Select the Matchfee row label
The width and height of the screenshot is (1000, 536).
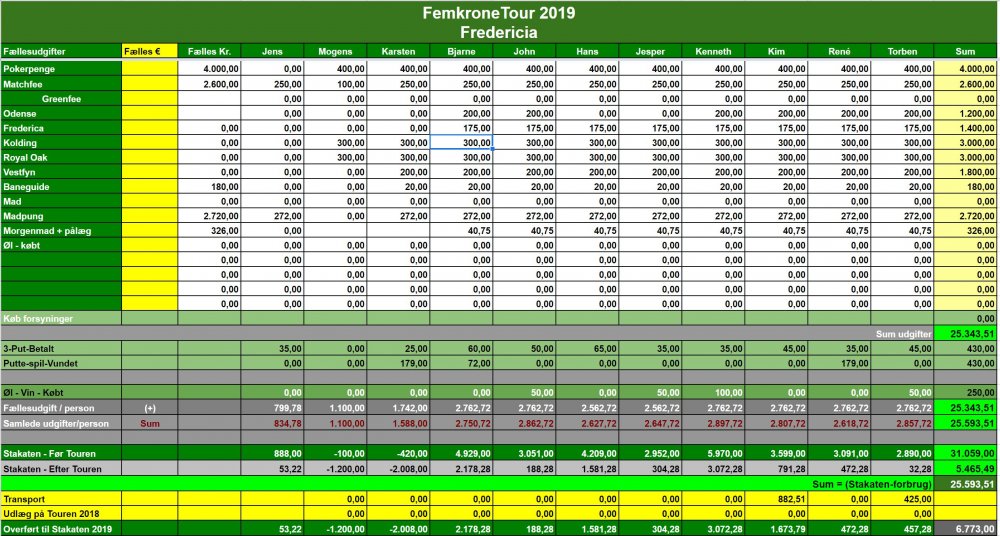[61, 84]
